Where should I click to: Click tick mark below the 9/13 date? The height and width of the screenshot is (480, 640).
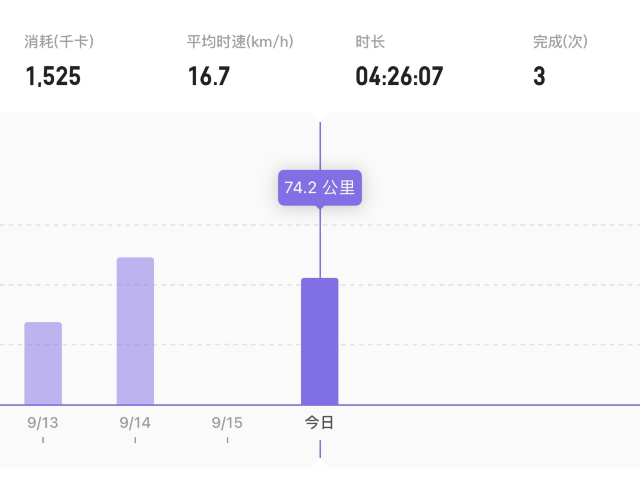pyautogui.click(x=43, y=439)
